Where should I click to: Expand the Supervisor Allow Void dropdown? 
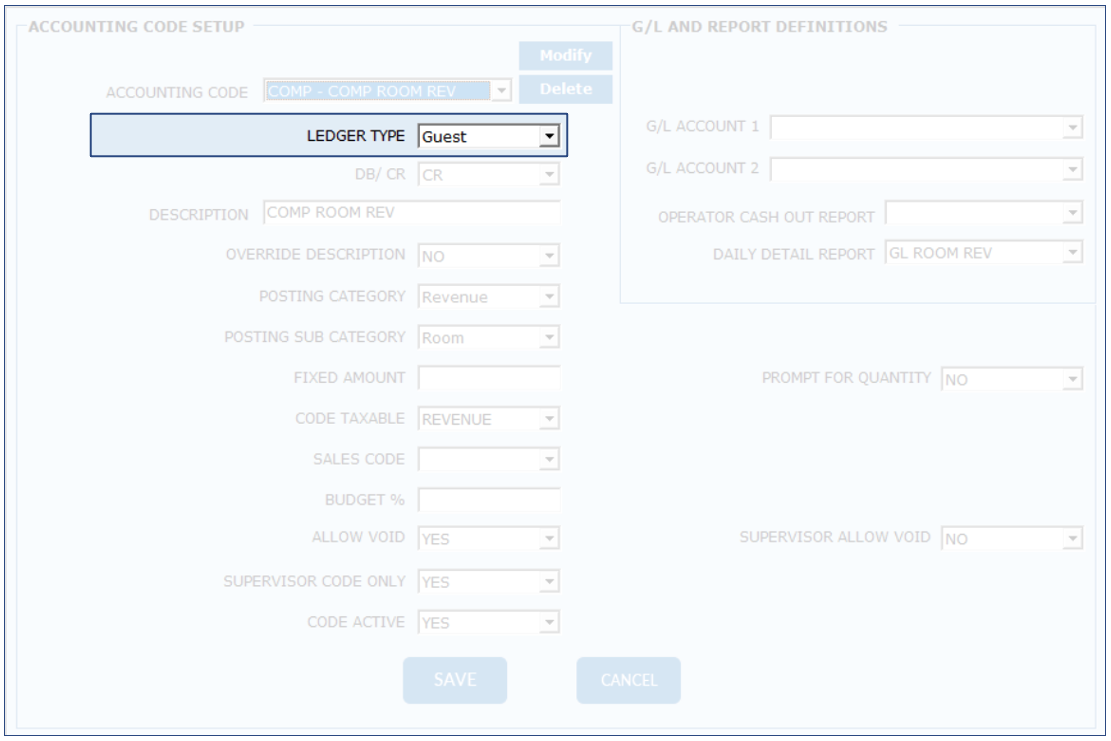[x=1072, y=539]
